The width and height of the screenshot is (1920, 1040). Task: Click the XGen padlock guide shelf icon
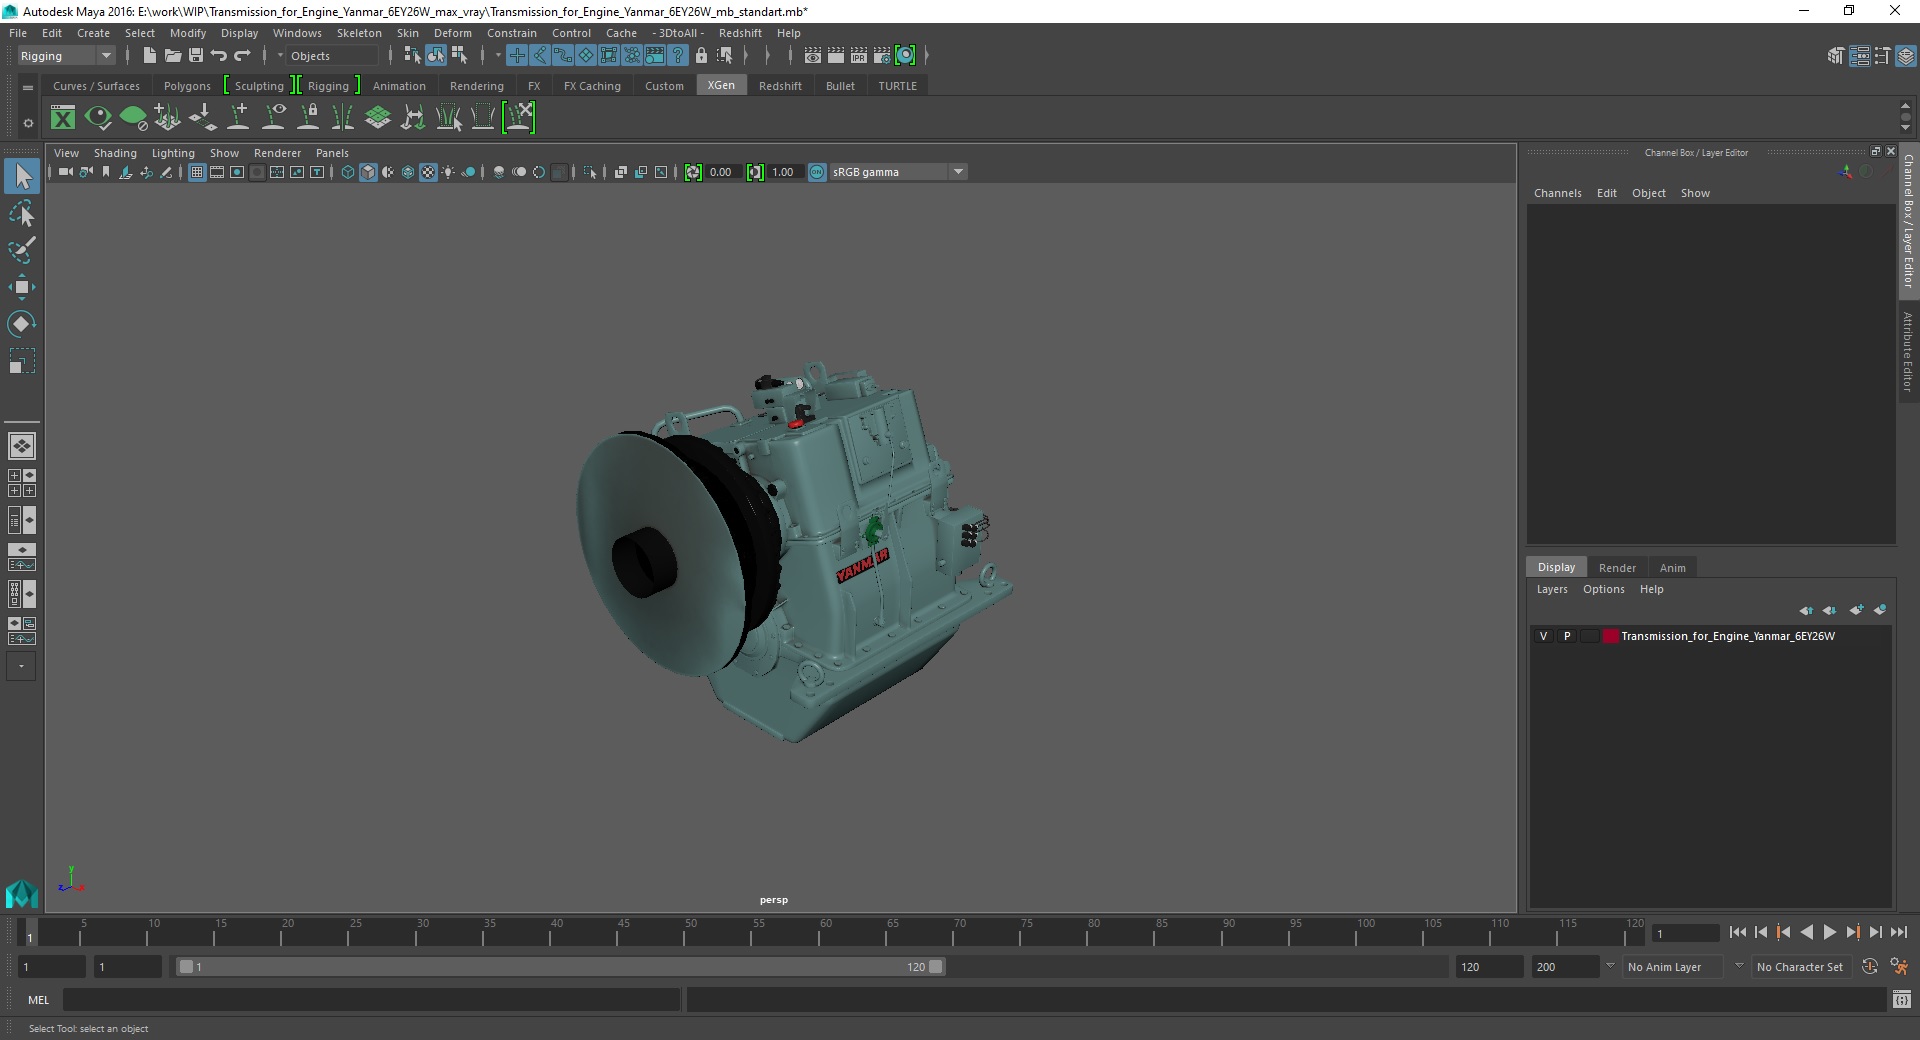[x=309, y=118]
